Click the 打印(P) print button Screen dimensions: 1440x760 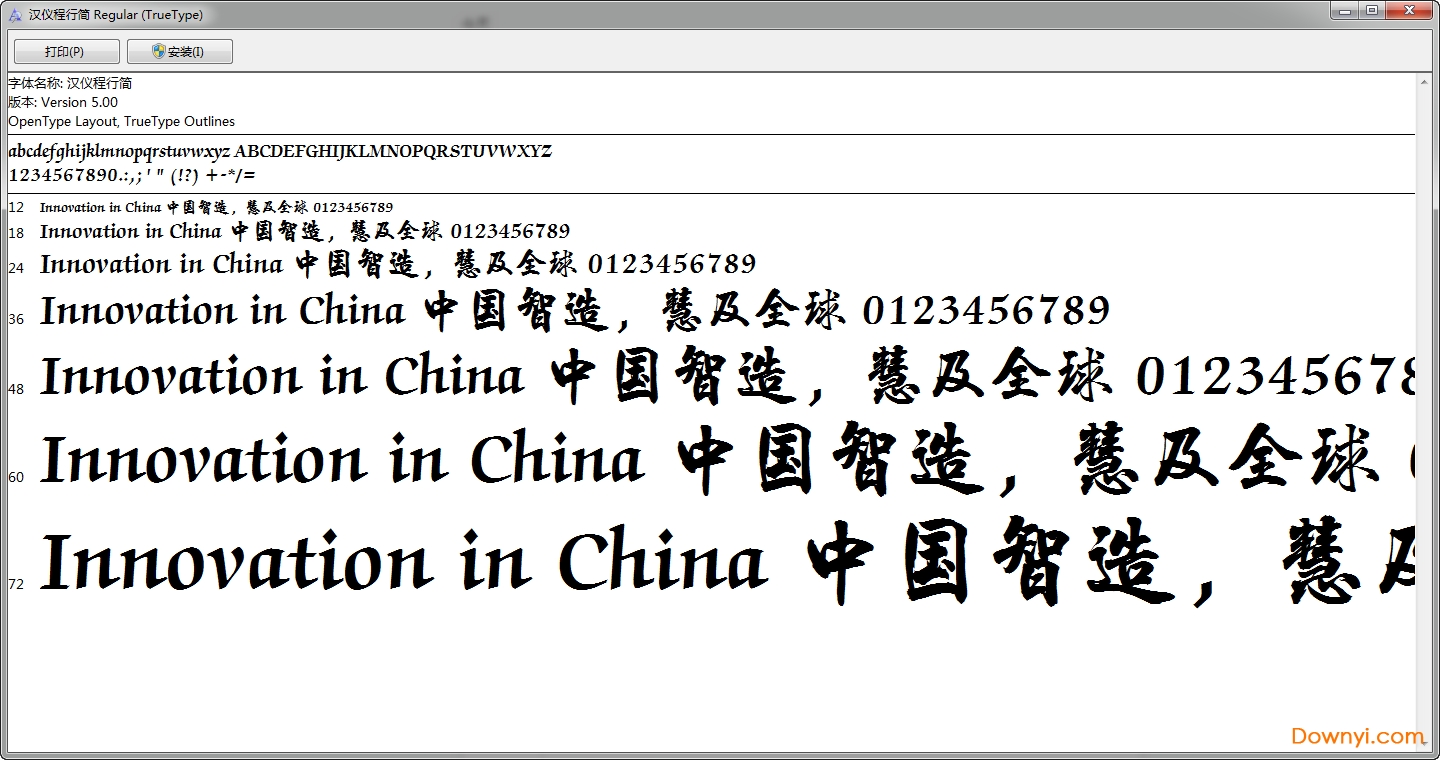click(66, 52)
